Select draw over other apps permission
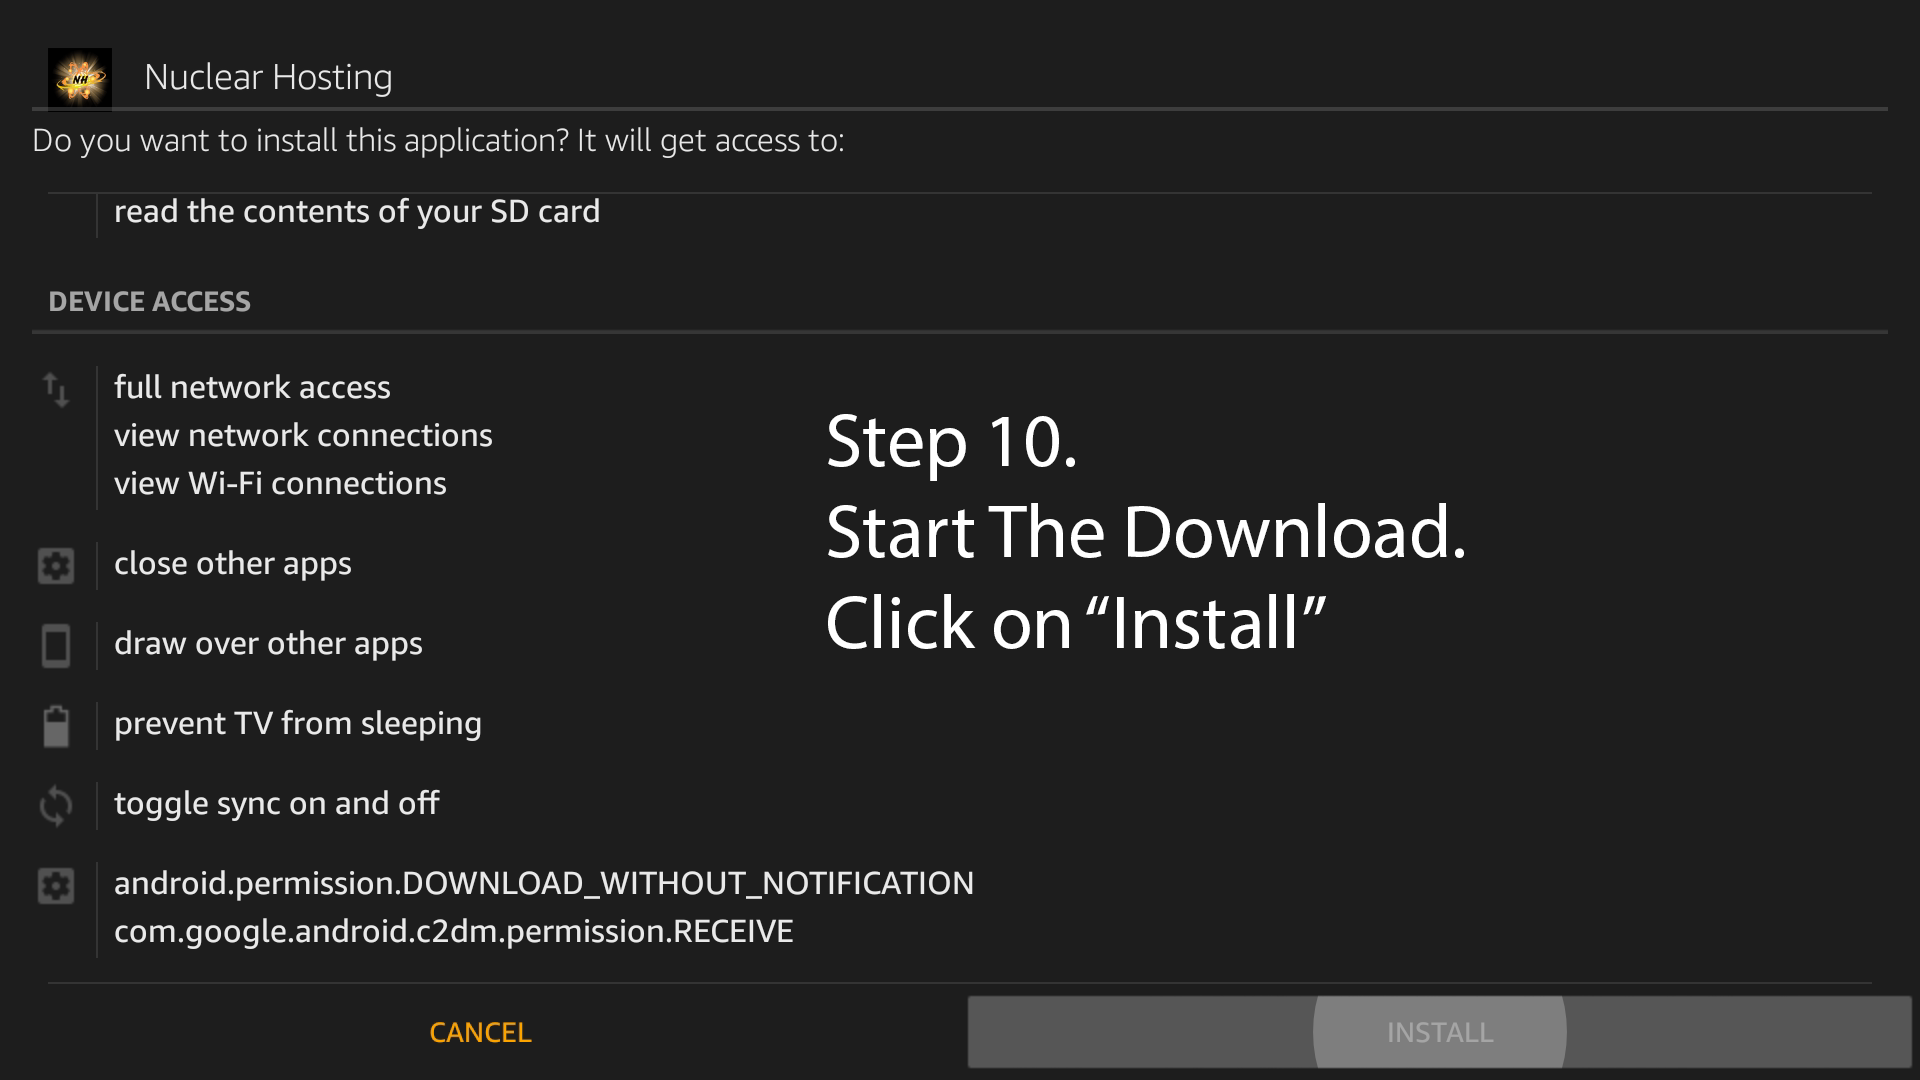 (268, 643)
